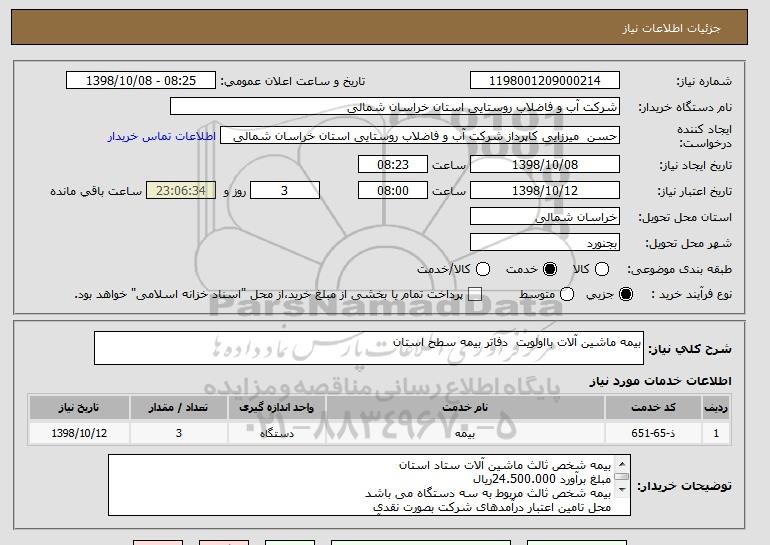Tick the اسناد خزانه اسلامی payment checkbox

coord(474,294)
